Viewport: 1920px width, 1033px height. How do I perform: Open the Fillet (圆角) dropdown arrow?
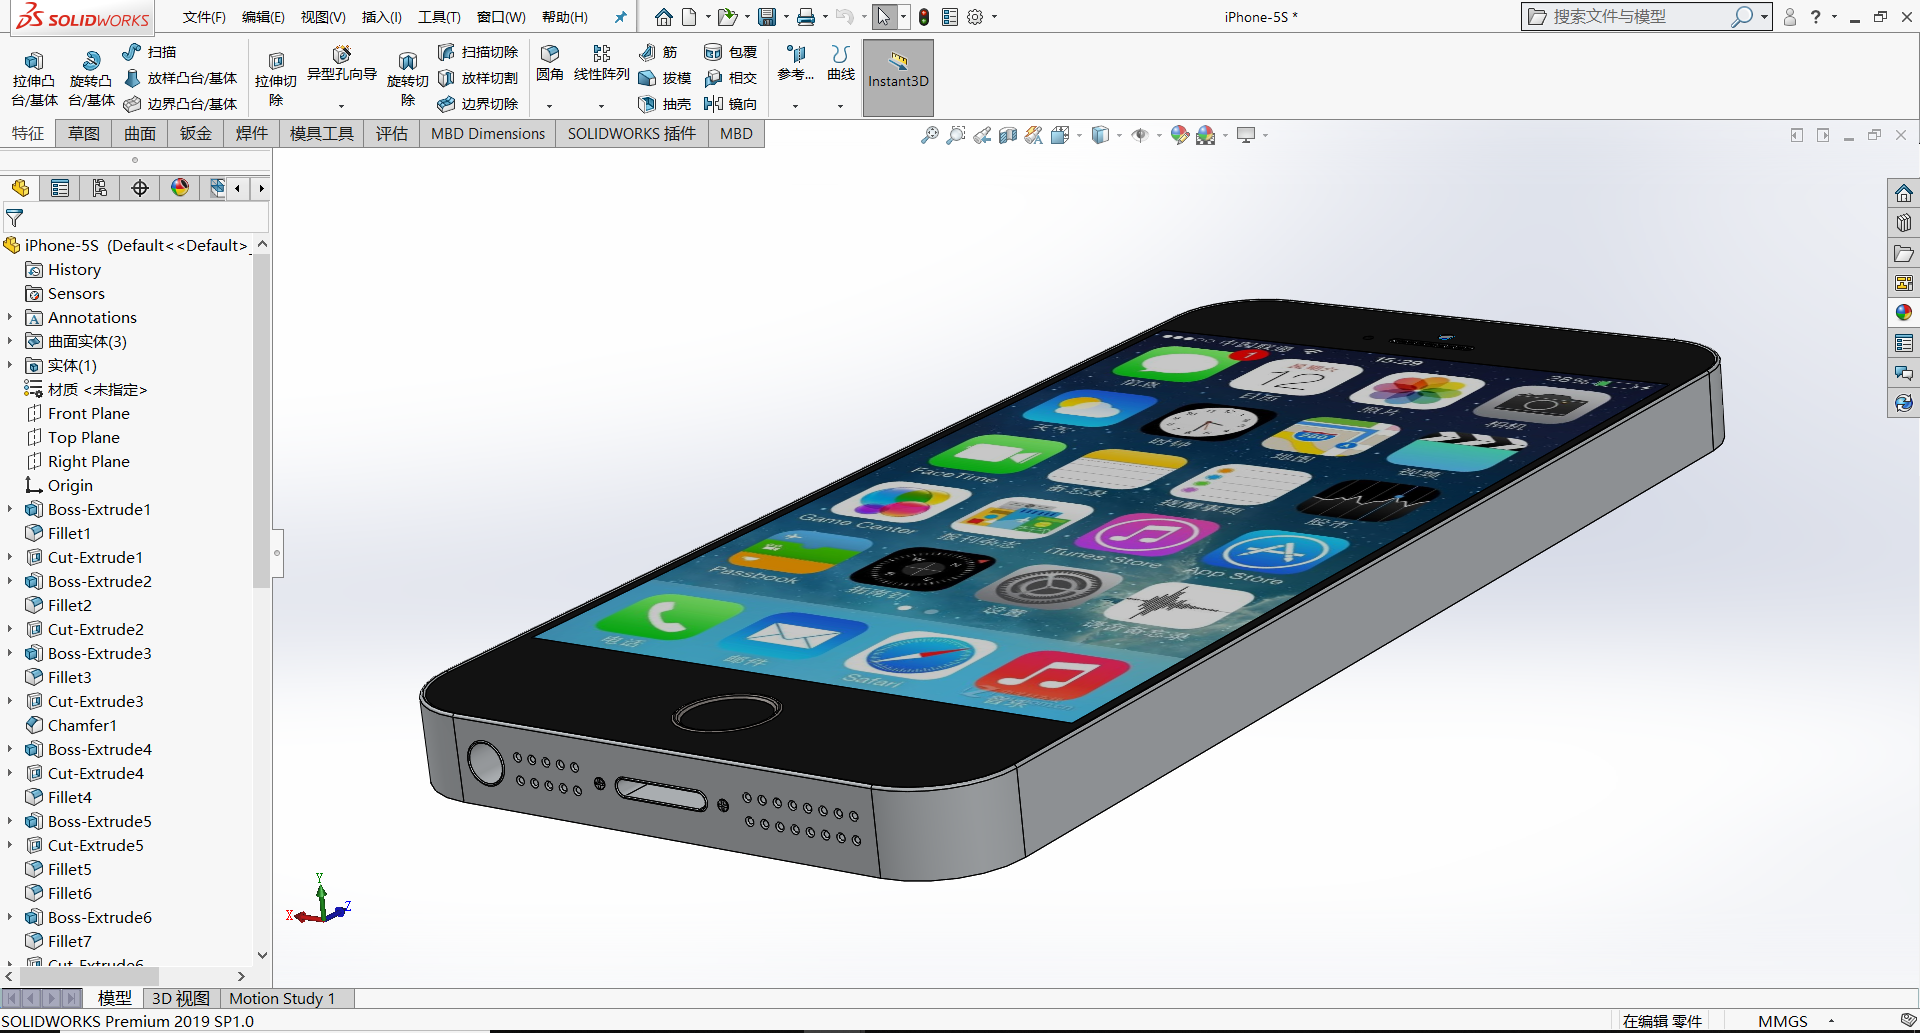pyautogui.click(x=549, y=106)
